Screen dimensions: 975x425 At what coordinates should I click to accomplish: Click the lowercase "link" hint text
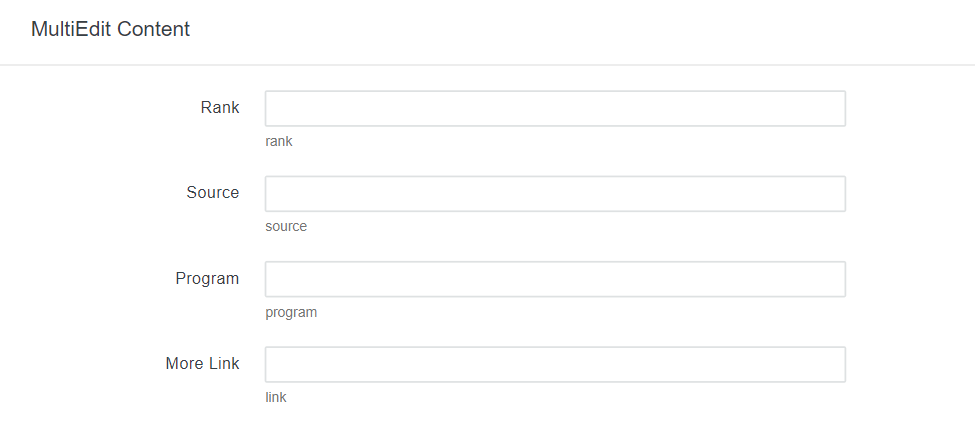pyautogui.click(x=276, y=397)
